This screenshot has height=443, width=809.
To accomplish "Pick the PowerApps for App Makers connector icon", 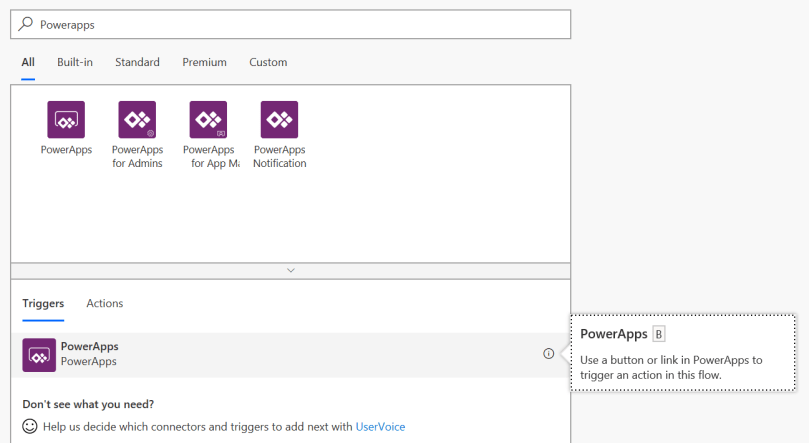I will coord(208,120).
